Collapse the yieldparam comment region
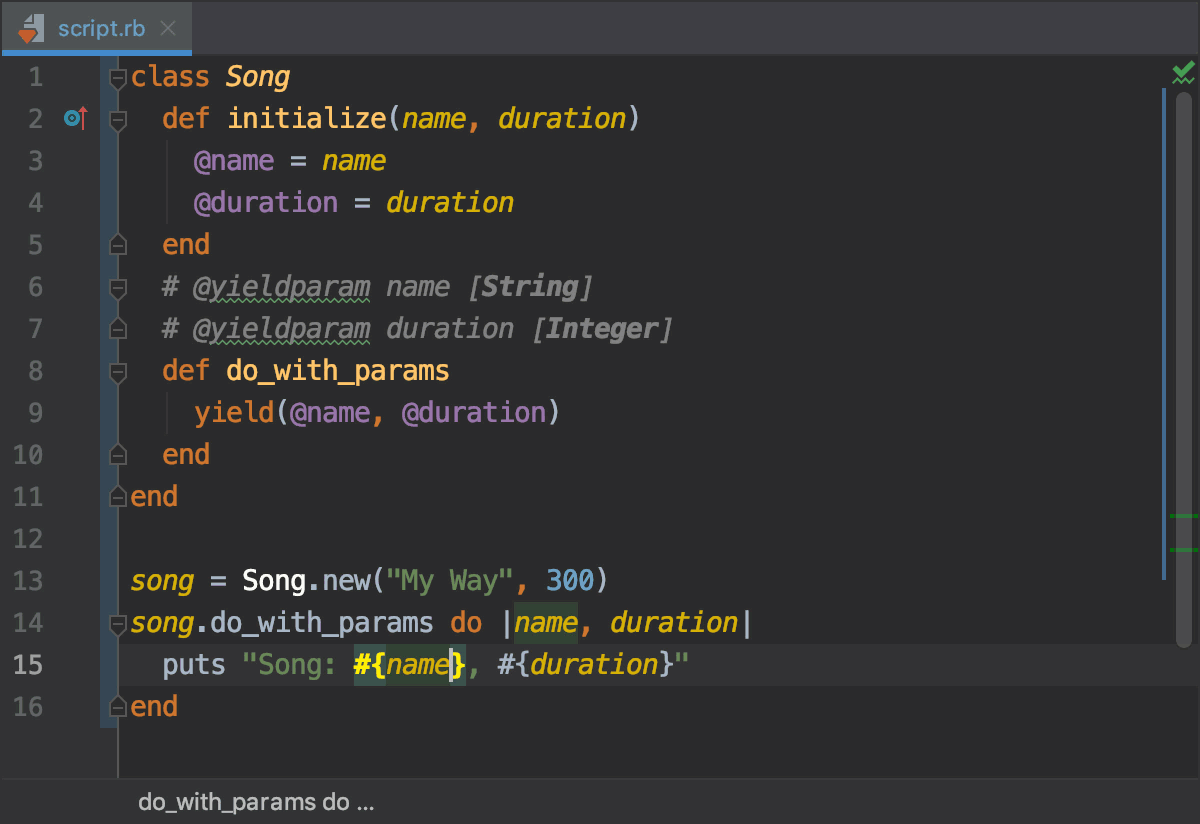Image resolution: width=1200 pixels, height=824 pixels. [117, 286]
